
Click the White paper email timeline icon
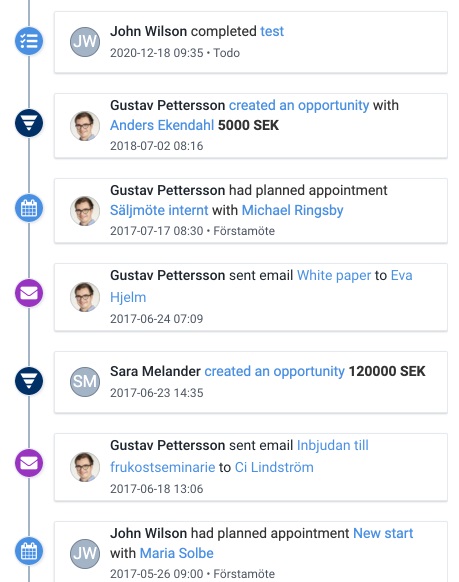coord(29,293)
